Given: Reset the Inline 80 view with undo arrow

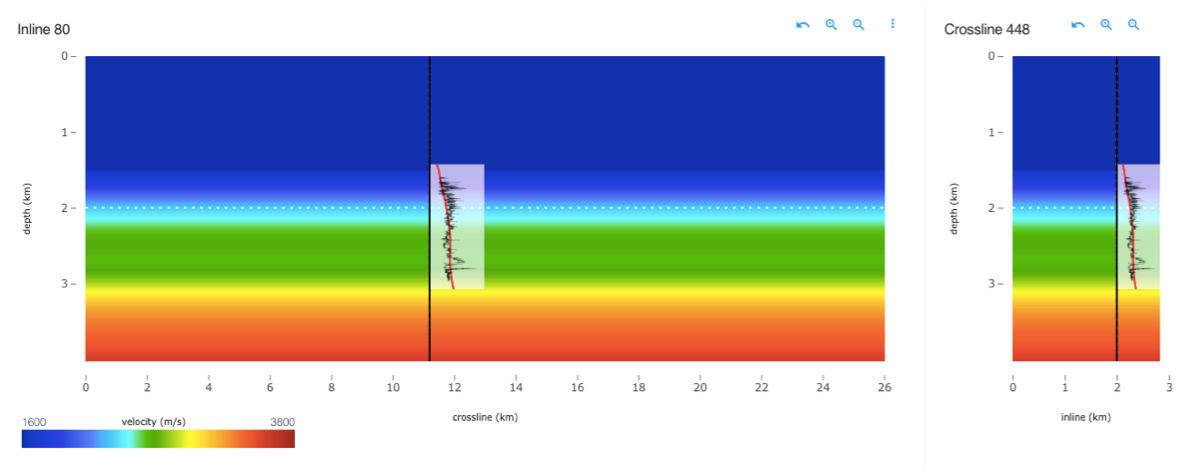Looking at the screenshot, I should pos(802,25).
